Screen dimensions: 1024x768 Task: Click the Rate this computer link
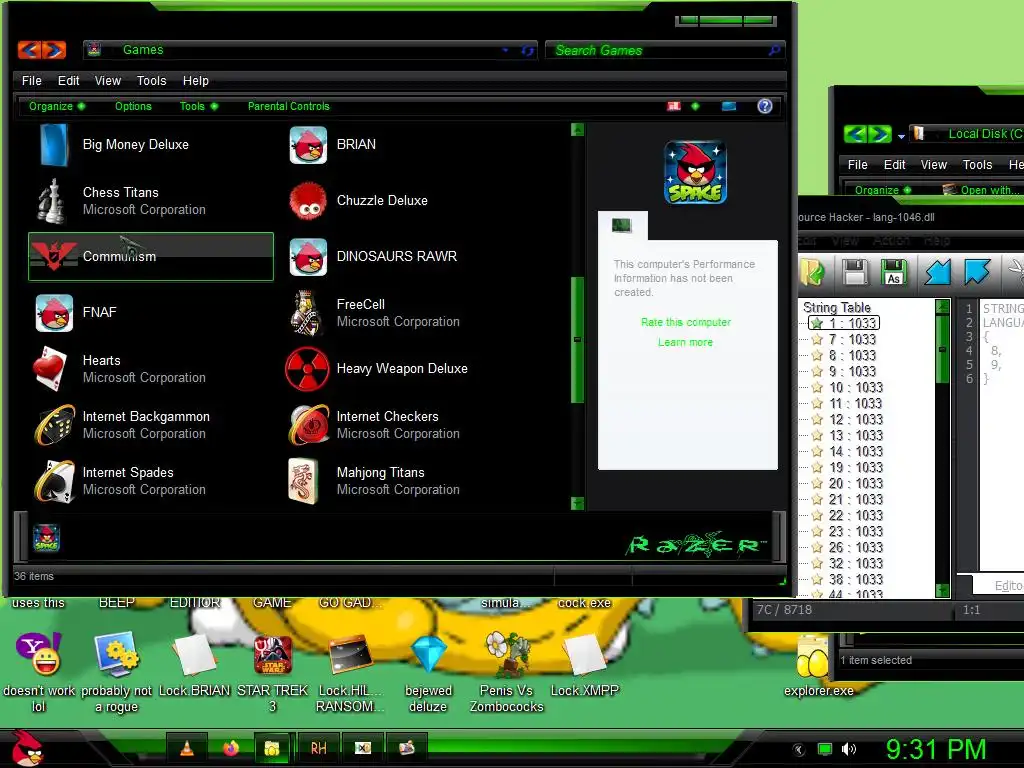click(x=686, y=322)
